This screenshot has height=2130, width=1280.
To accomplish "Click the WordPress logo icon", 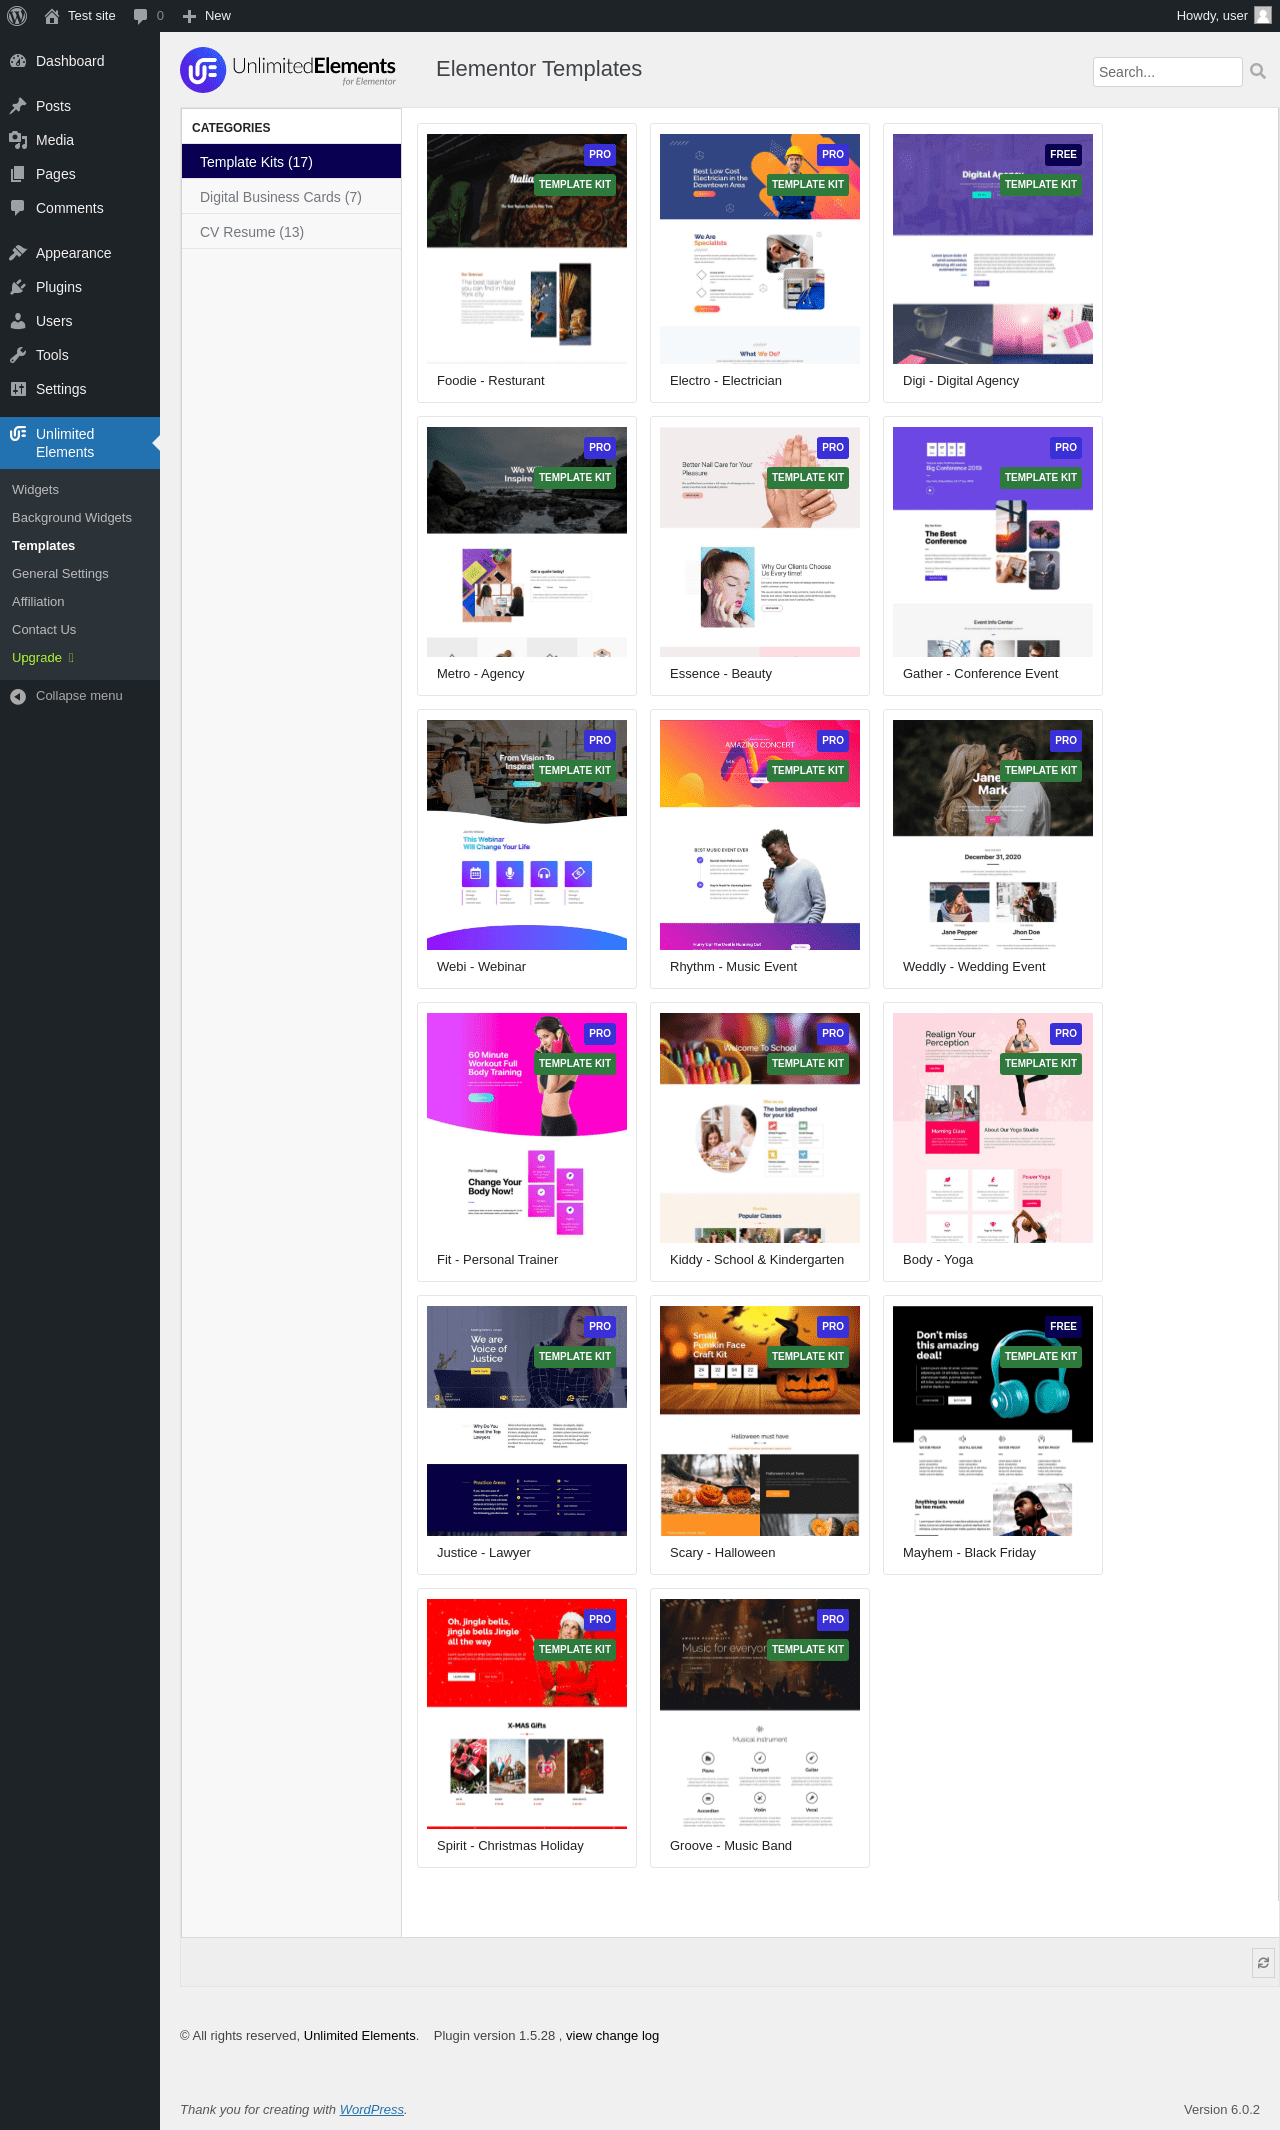I will click(17, 16).
